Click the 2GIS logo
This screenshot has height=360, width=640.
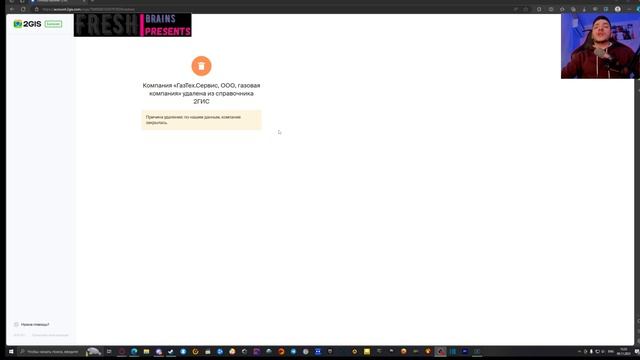pos(27,24)
